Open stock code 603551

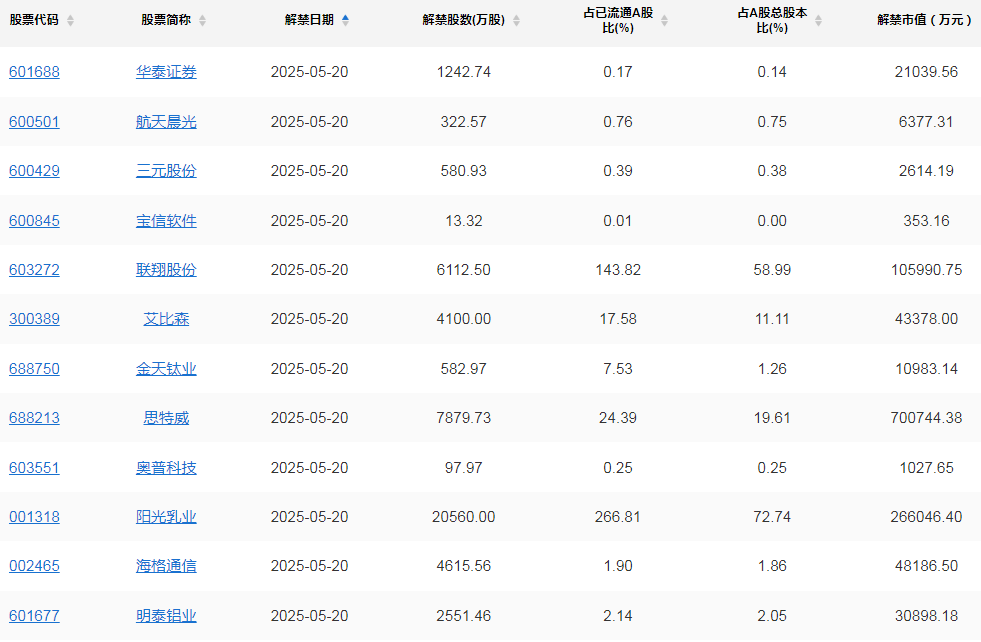pyautogui.click(x=34, y=467)
